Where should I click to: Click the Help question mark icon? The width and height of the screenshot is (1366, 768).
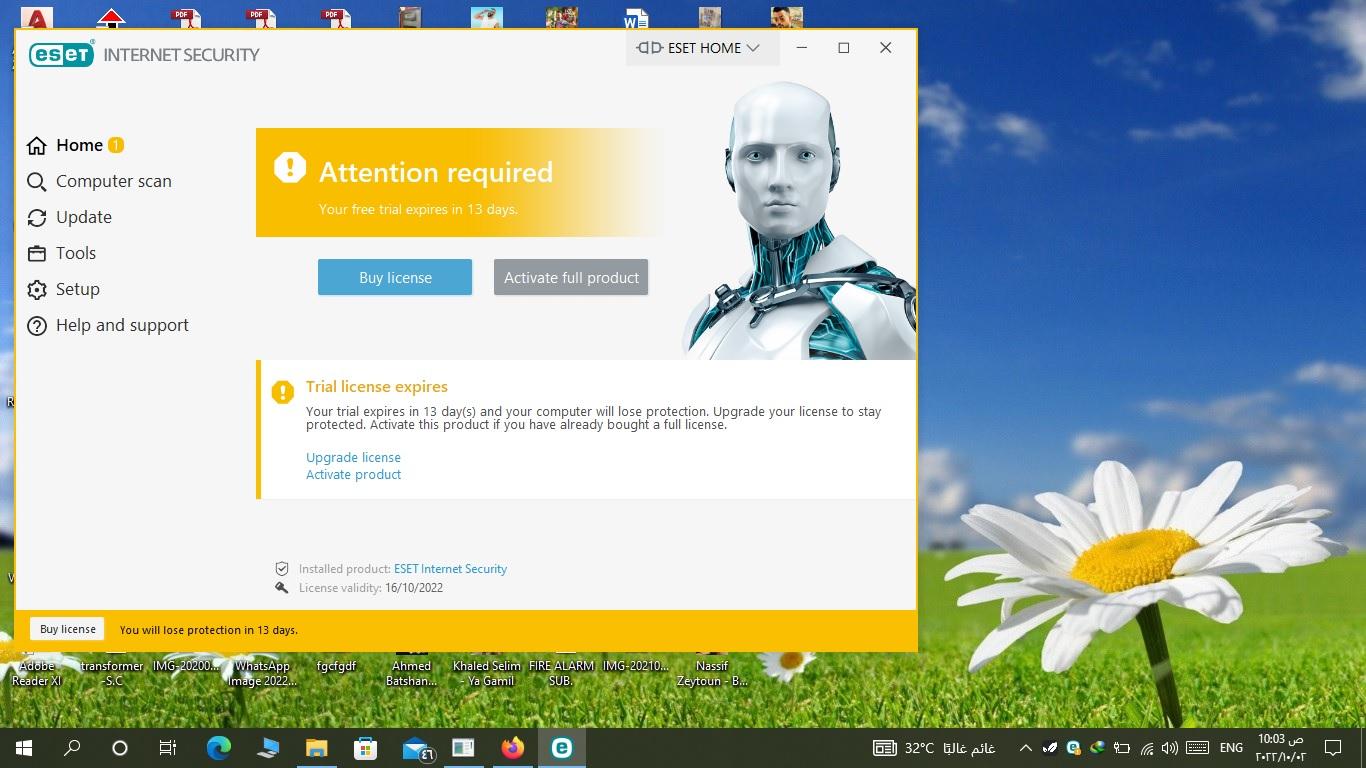pyautogui.click(x=37, y=326)
